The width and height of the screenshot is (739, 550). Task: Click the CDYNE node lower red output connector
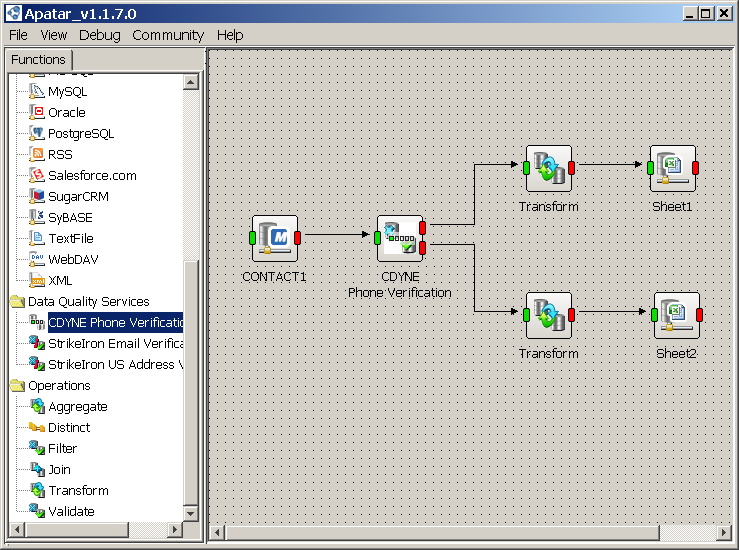[422, 248]
